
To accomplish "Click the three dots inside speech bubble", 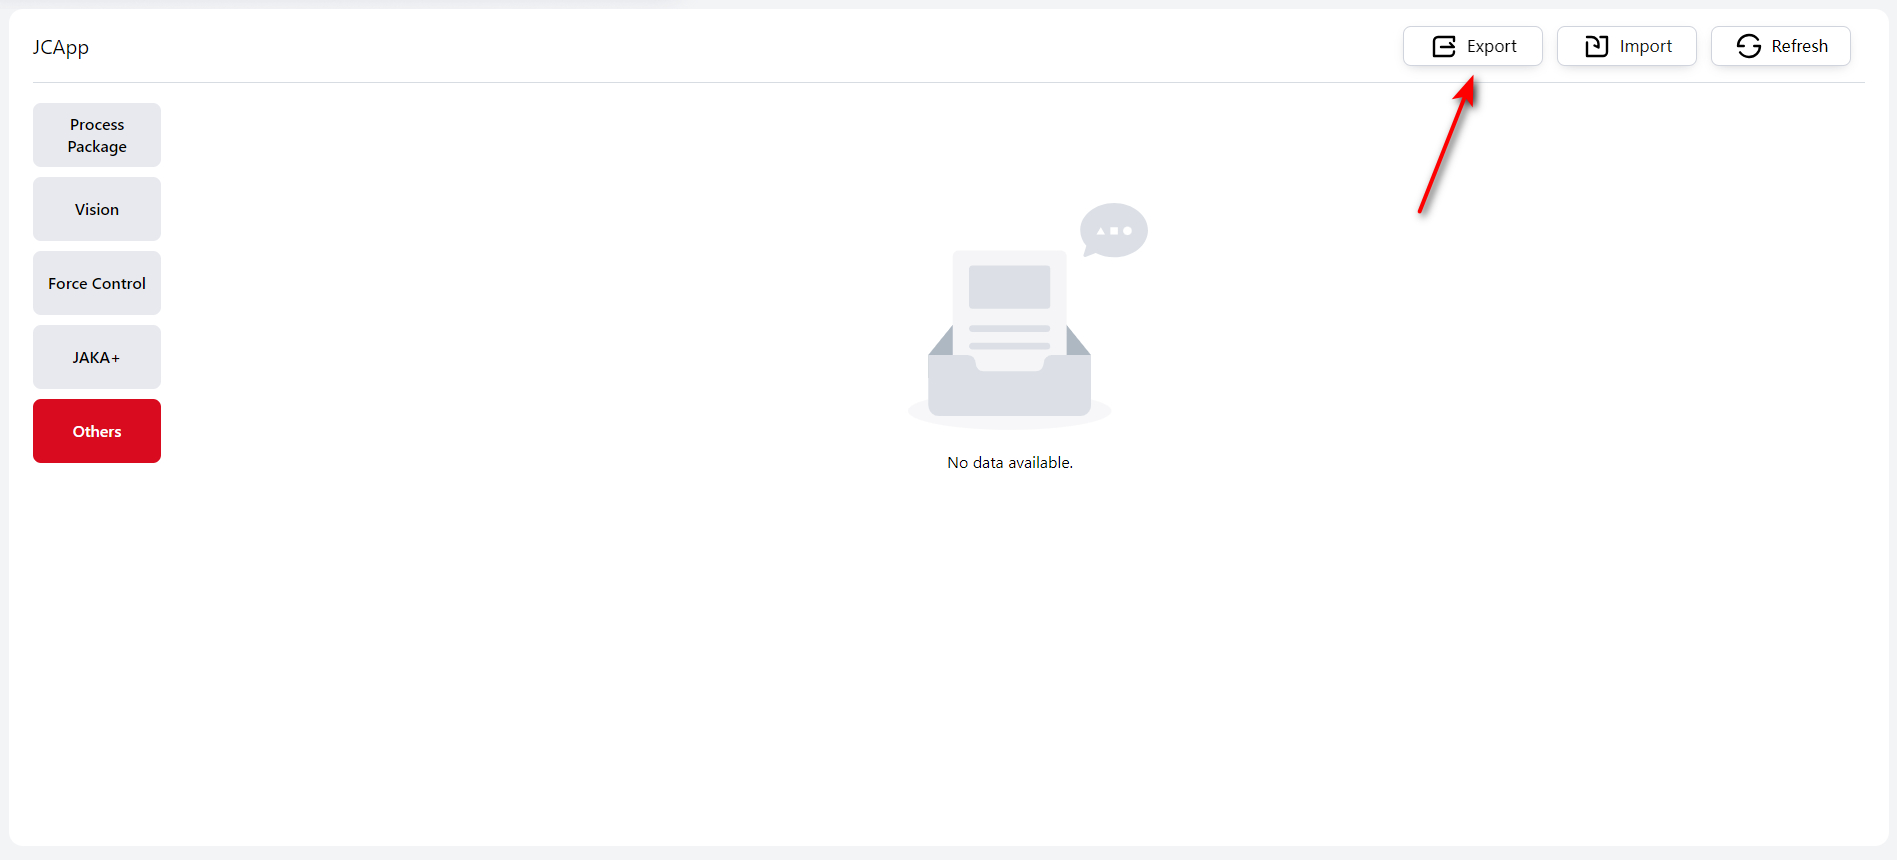I will (1114, 231).
